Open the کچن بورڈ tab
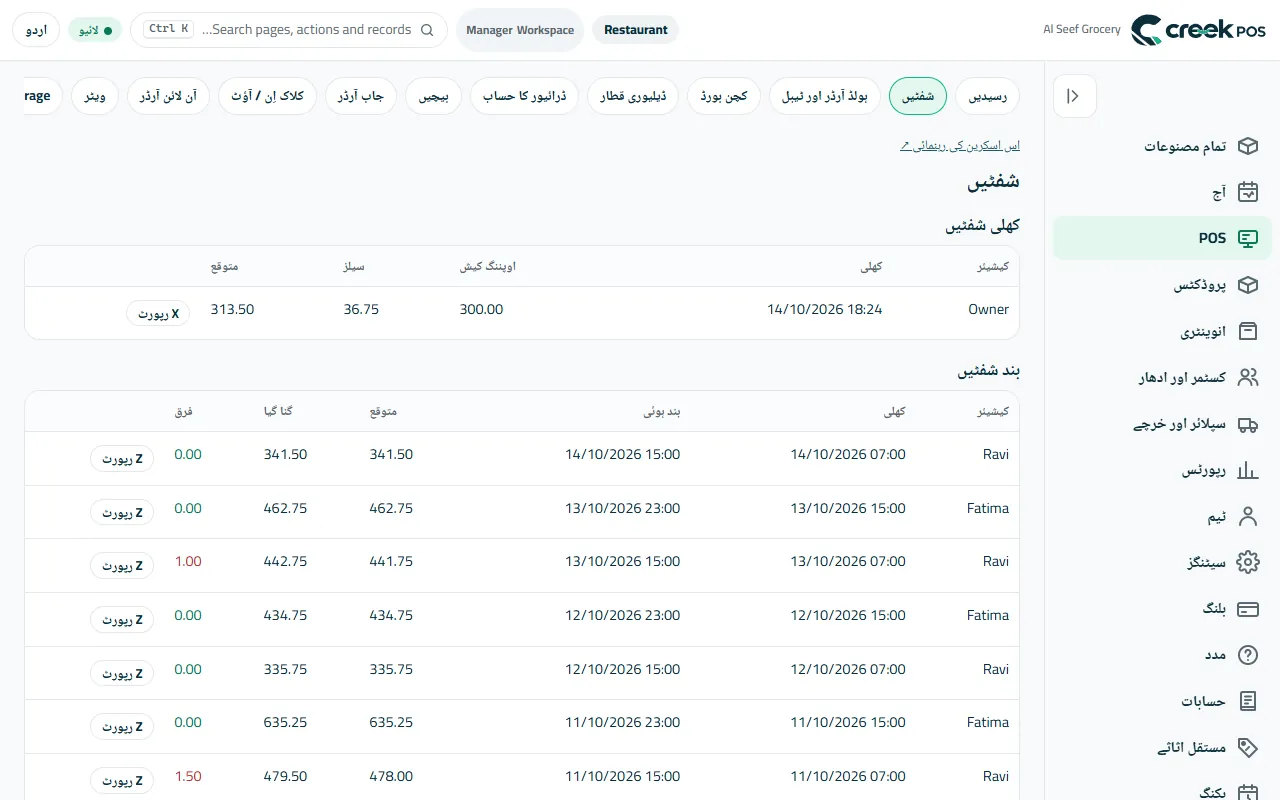 [724, 96]
